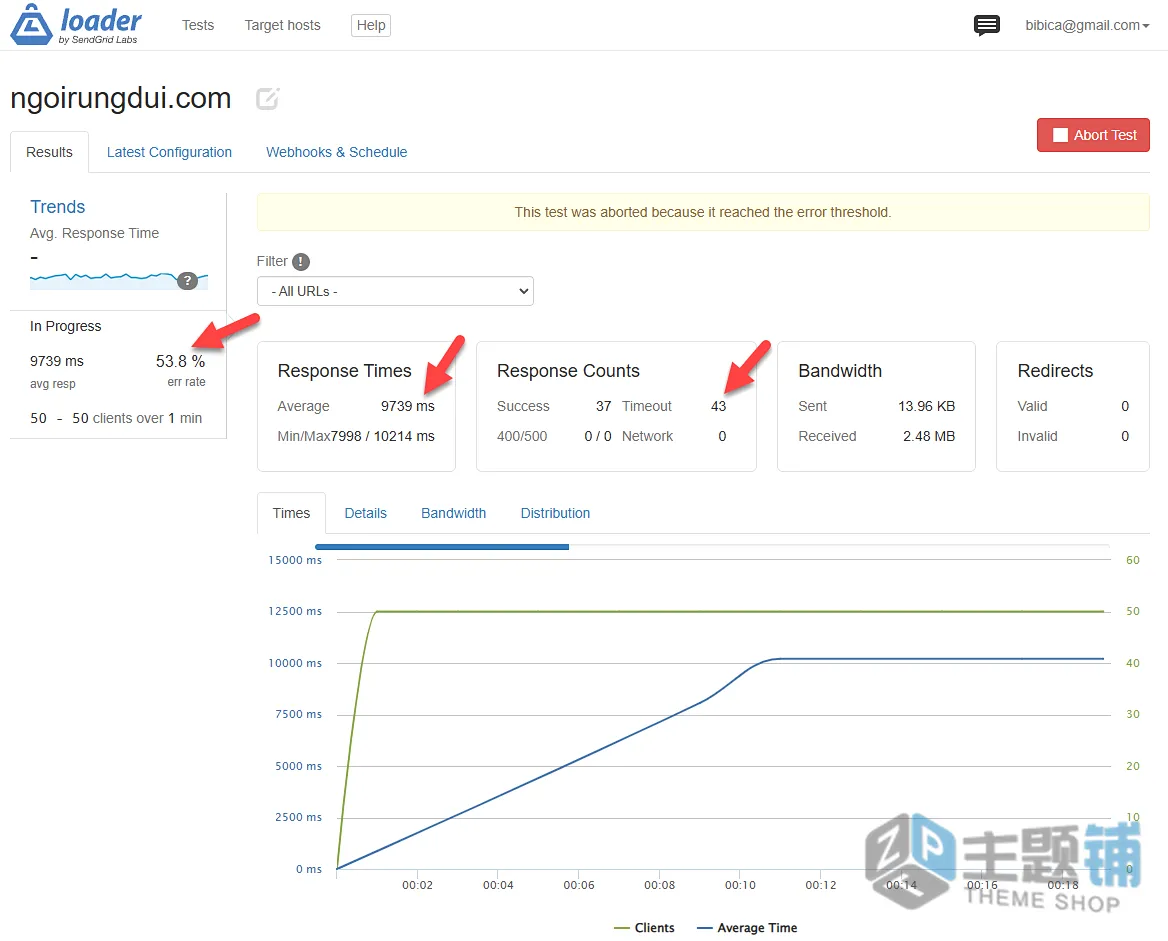This screenshot has height=941, width=1168.
Task: Click the Trends heading link
Action: (x=57, y=206)
